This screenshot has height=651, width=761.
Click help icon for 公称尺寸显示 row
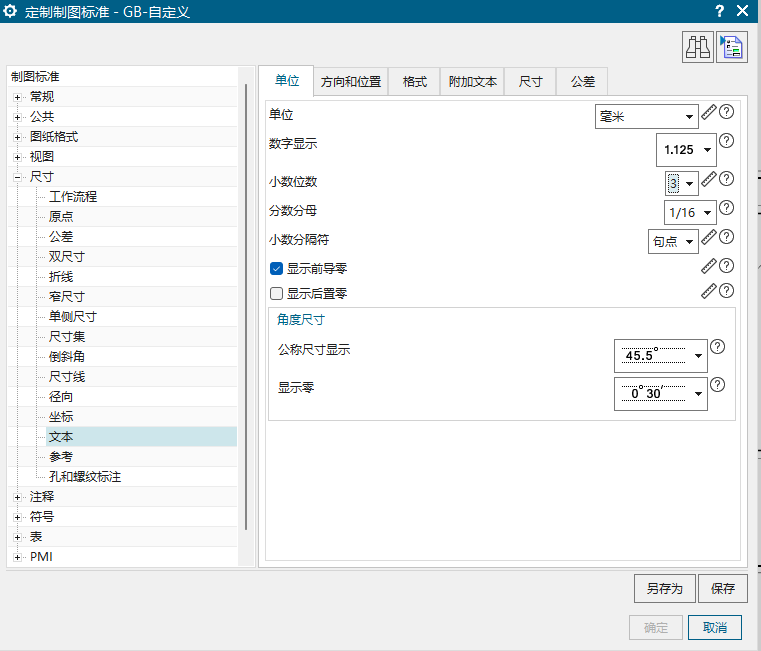click(717, 347)
